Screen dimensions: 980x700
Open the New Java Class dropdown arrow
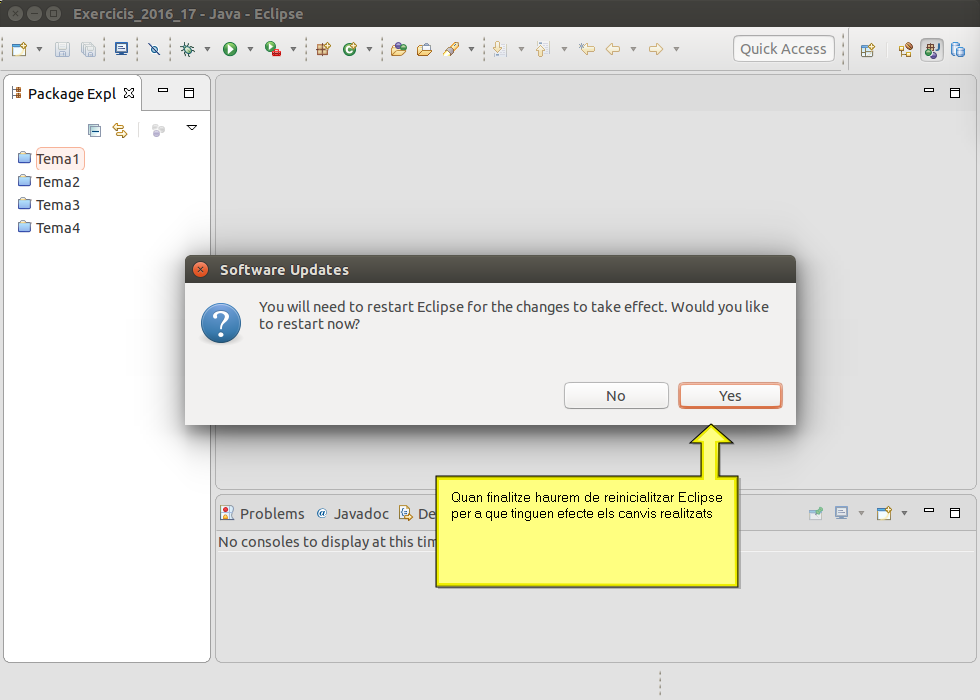[369, 49]
